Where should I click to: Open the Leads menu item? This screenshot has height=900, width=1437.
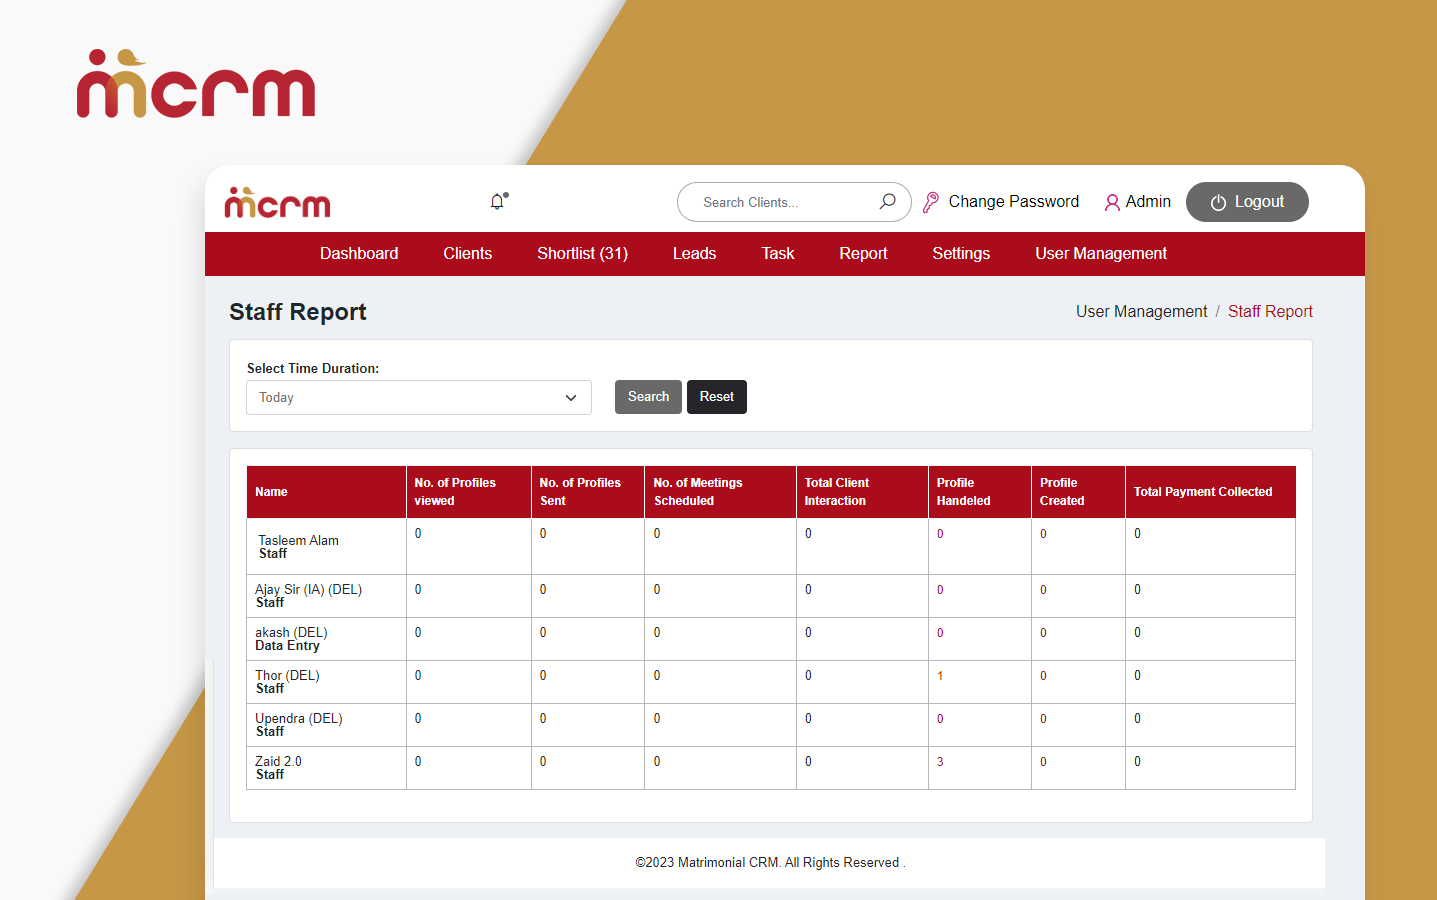pyautogui.click(x=694, y=254)
